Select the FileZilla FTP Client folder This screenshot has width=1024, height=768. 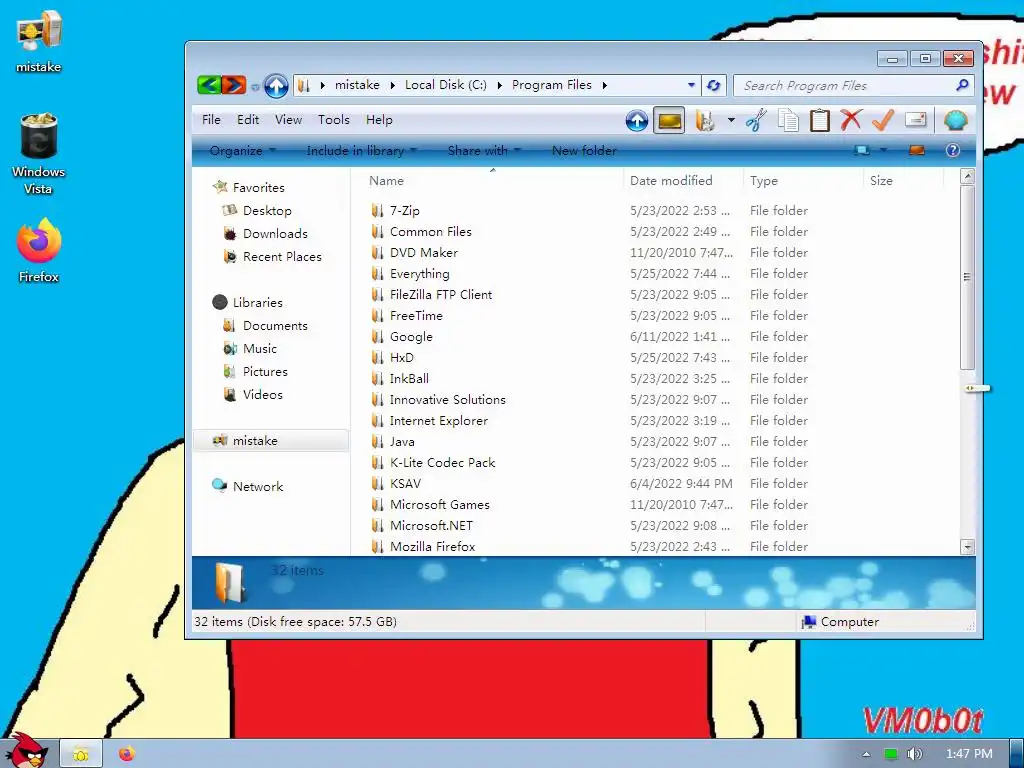(441, 295)
